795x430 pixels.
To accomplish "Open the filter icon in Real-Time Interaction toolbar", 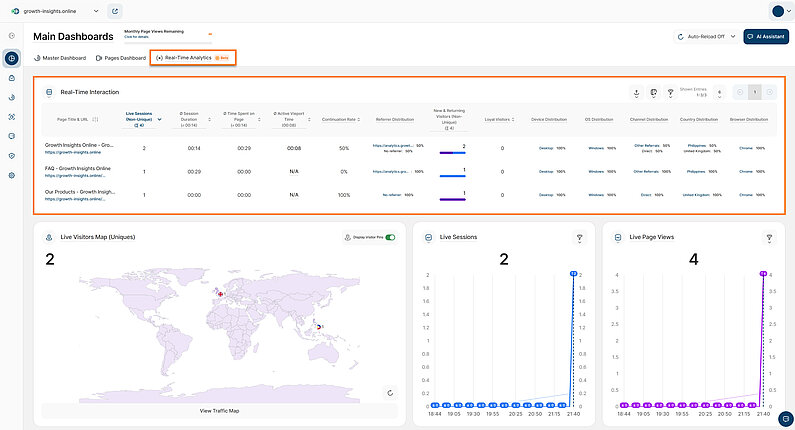I will [x=670, y=92].
